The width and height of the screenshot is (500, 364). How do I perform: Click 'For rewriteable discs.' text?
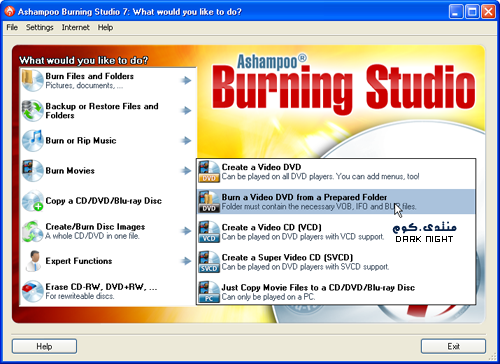click(x=80, y=296)
